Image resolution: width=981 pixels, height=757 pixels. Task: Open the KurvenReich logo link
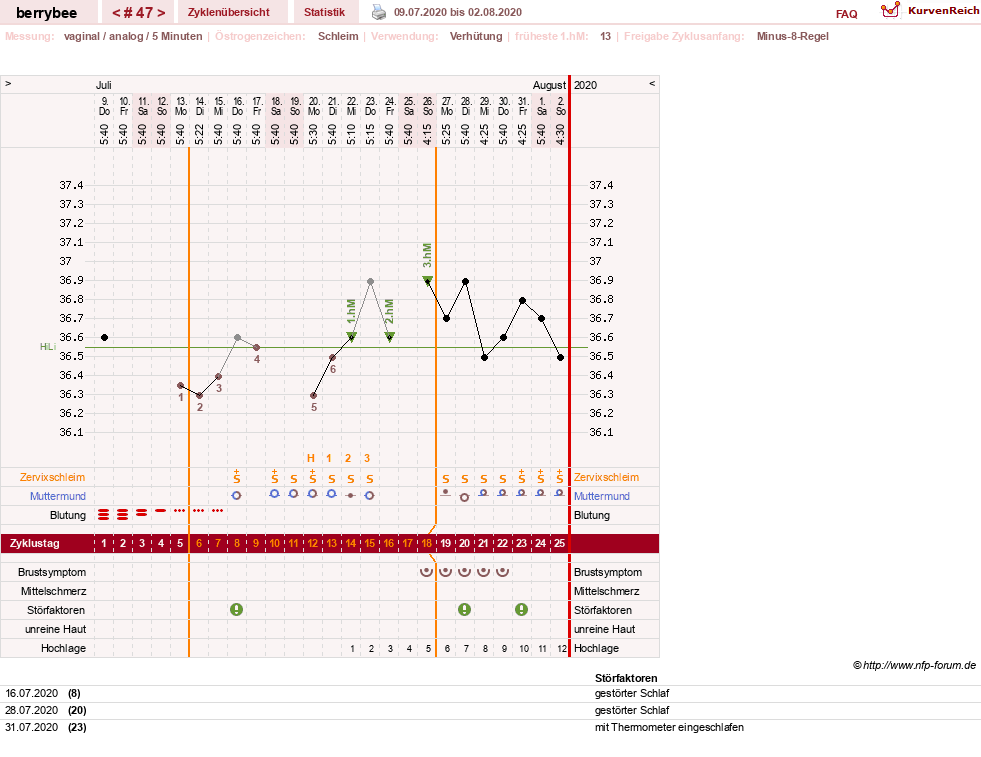pyautogui.click(x=930, y=11)
